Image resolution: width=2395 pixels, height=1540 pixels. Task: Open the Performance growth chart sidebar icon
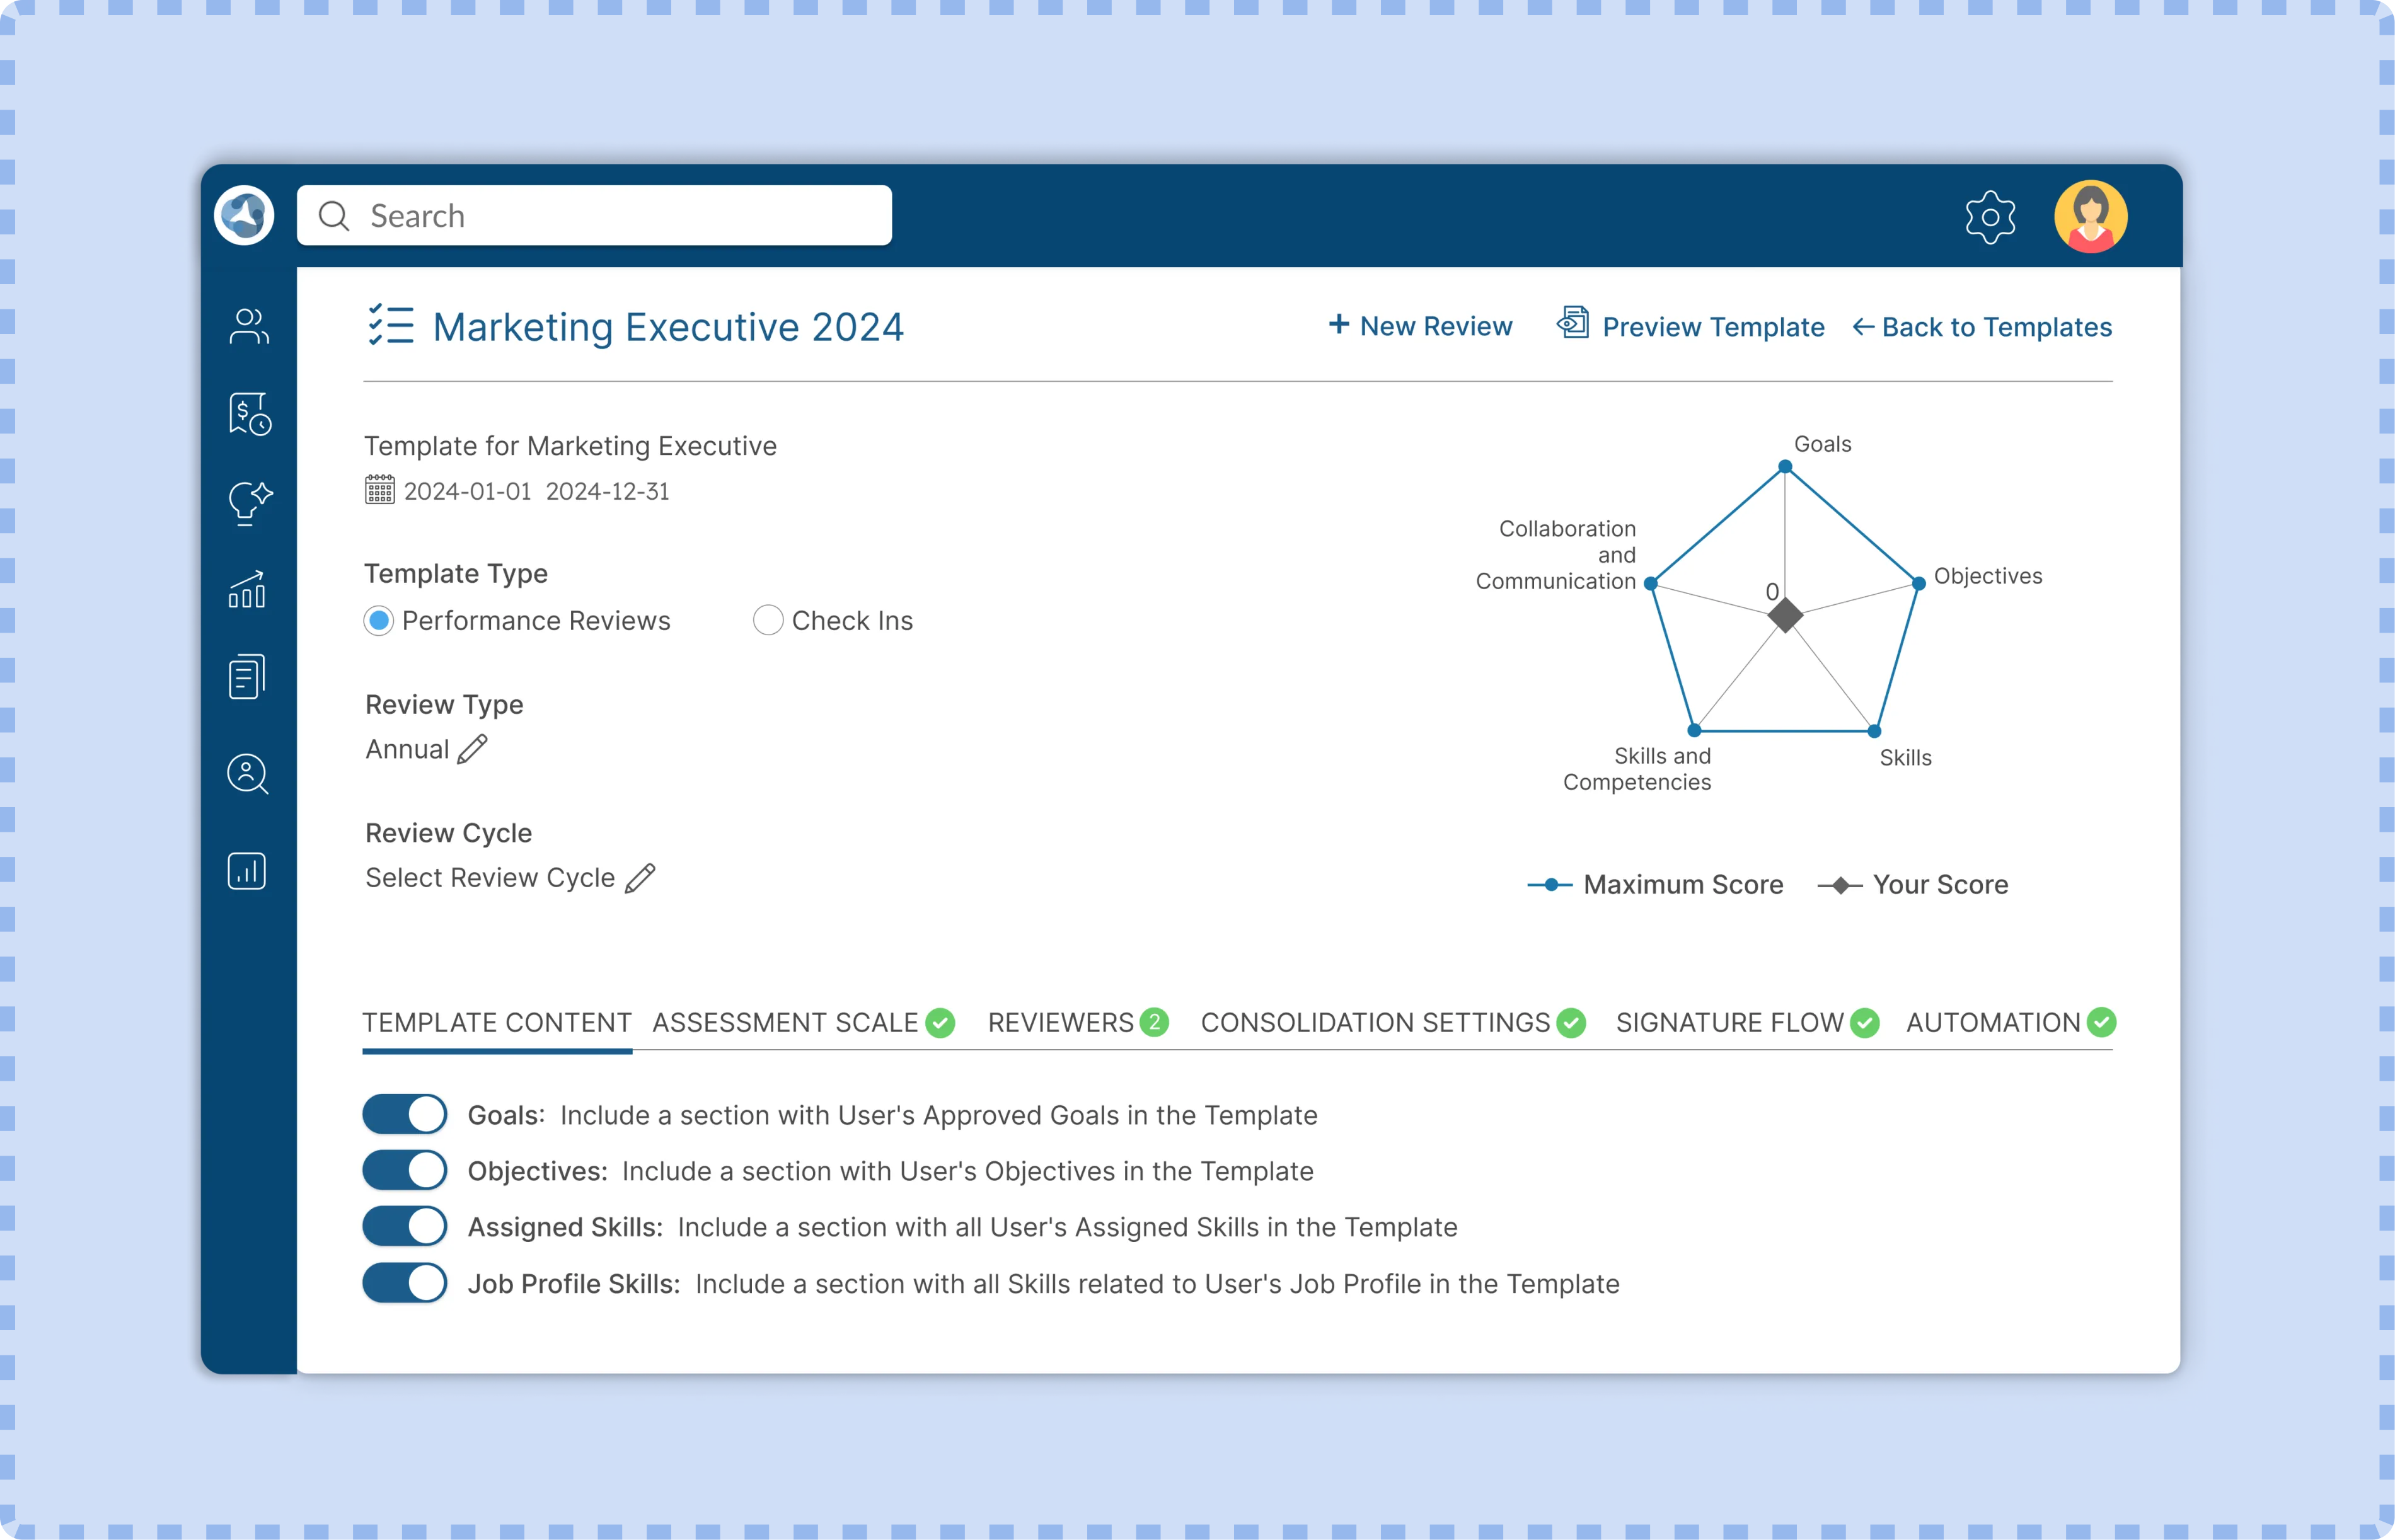(x=247, y=590)
